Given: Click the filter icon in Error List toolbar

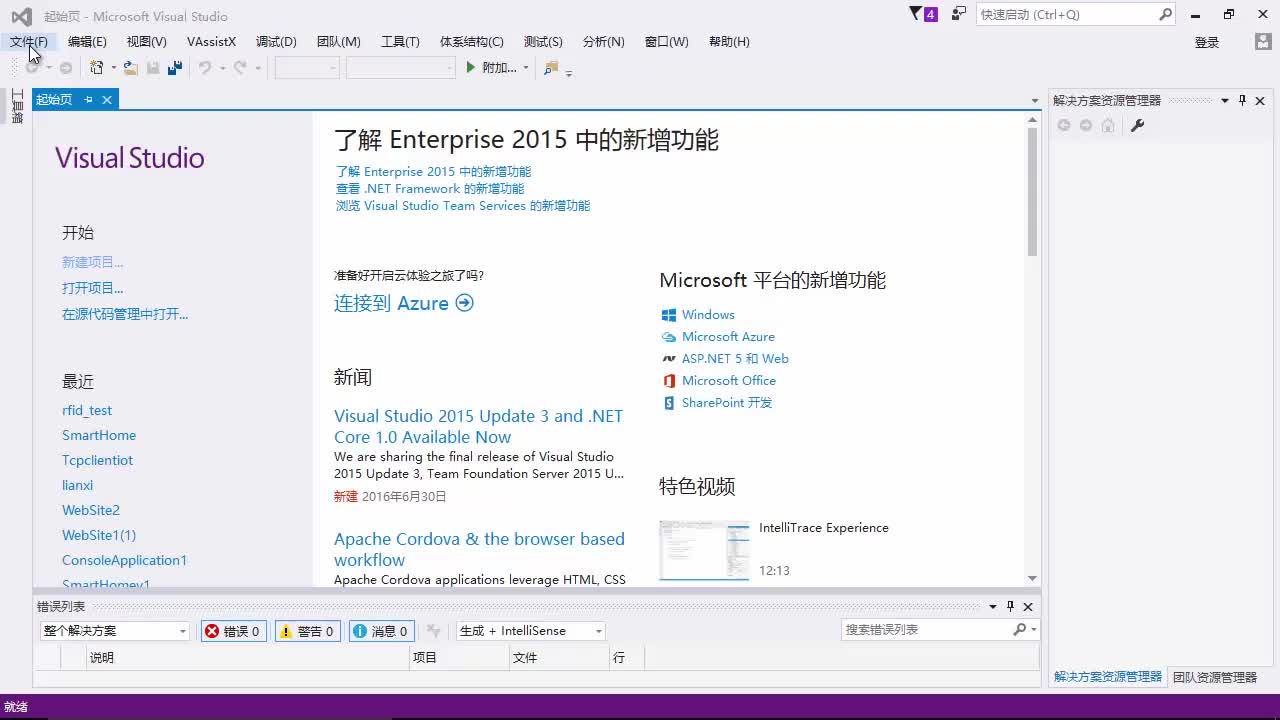Looking at the screenshot, I should pyautogui.click(x=433, y=631).
